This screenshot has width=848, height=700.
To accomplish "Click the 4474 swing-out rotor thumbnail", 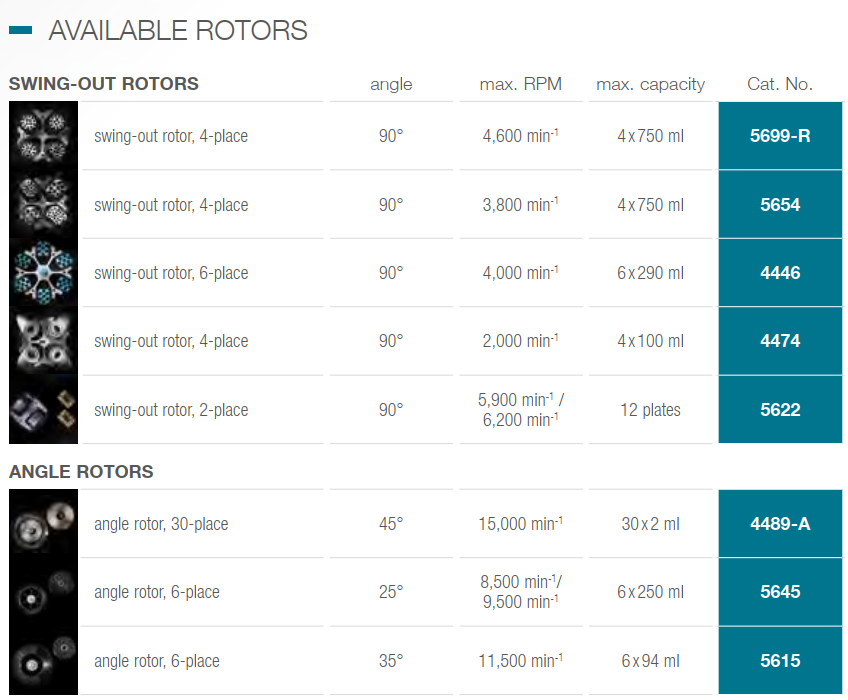I will point(44,341).
